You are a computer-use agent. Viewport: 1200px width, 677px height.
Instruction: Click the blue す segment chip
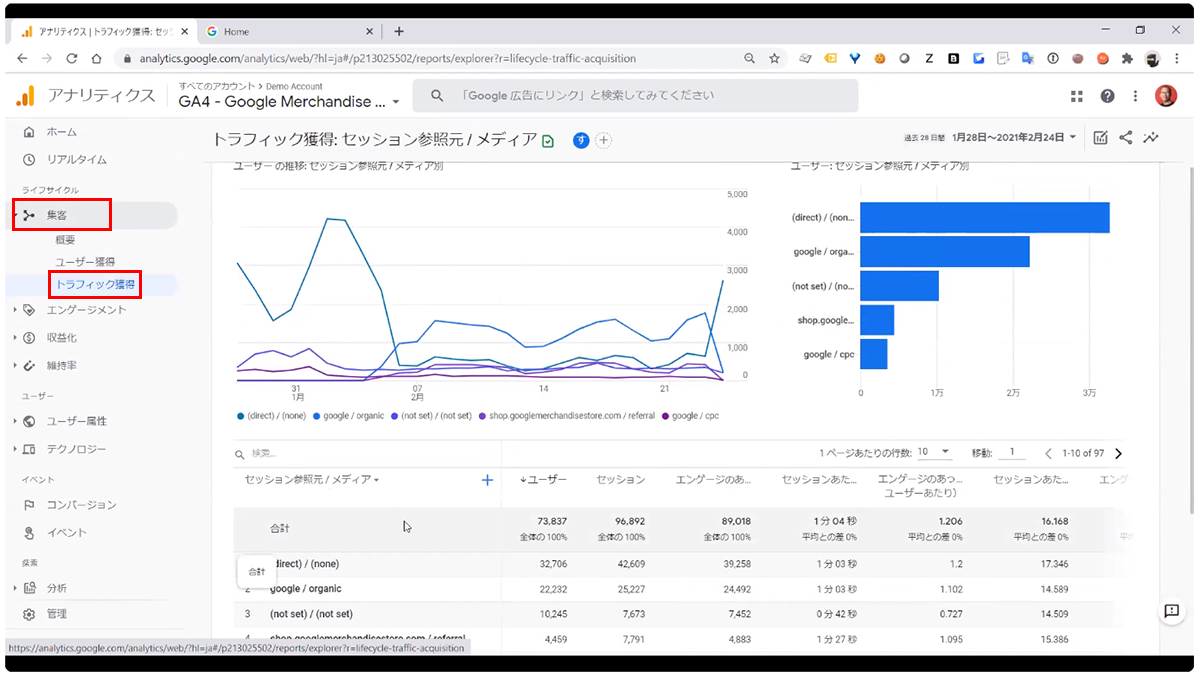click(581, 140)
